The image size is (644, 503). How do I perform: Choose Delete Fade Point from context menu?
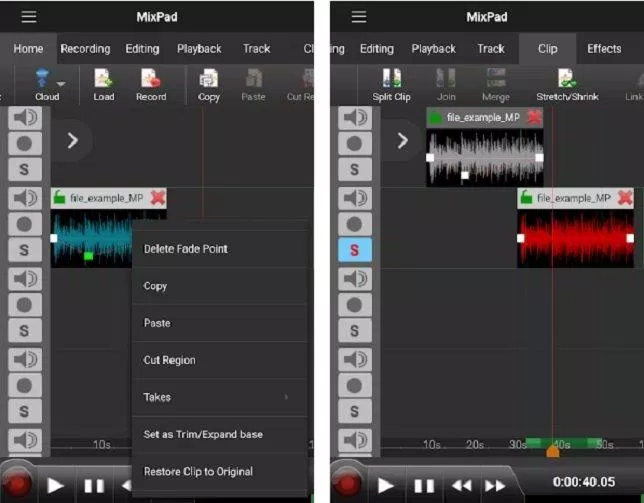(x=220, y=249)
